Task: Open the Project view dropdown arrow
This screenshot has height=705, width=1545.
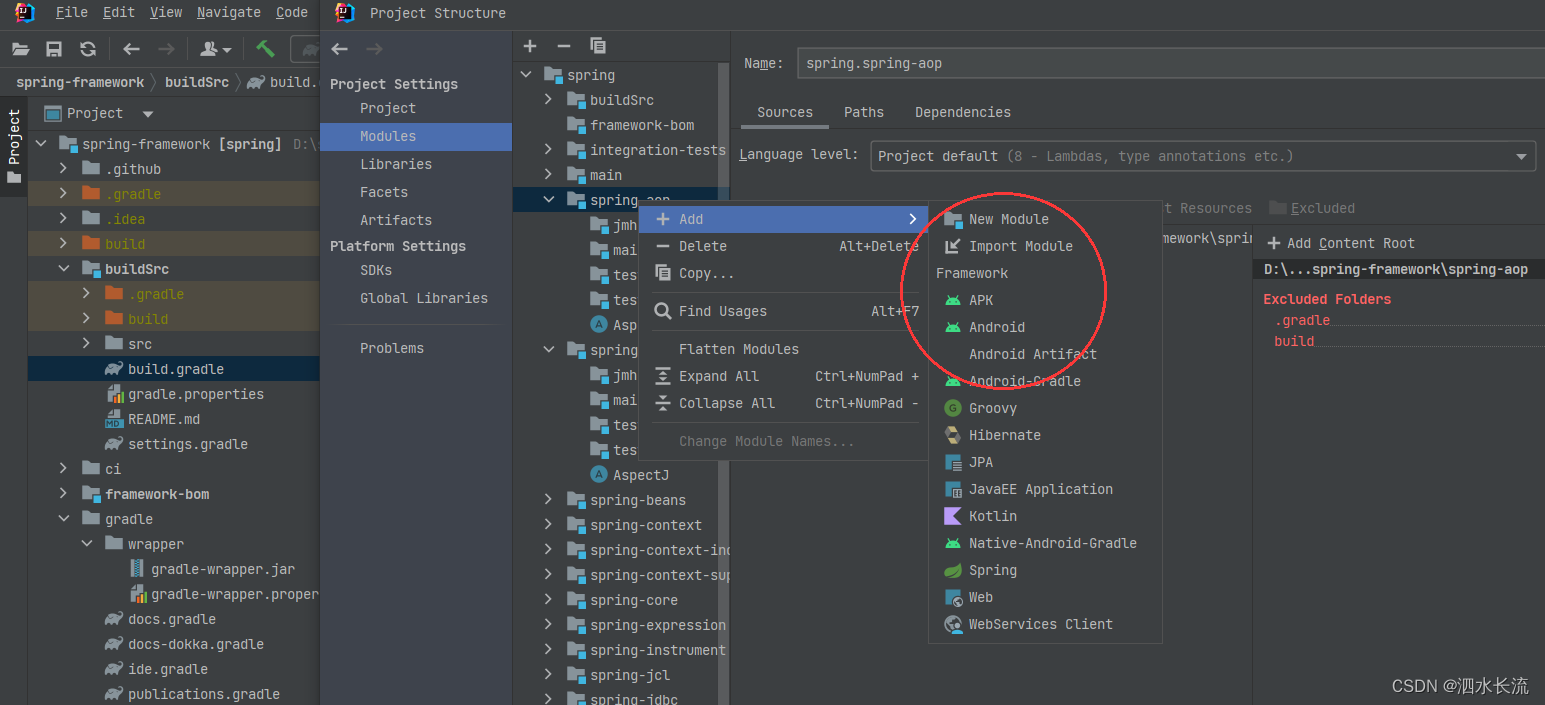Action: pyautogui.click(x=148, y=114)
